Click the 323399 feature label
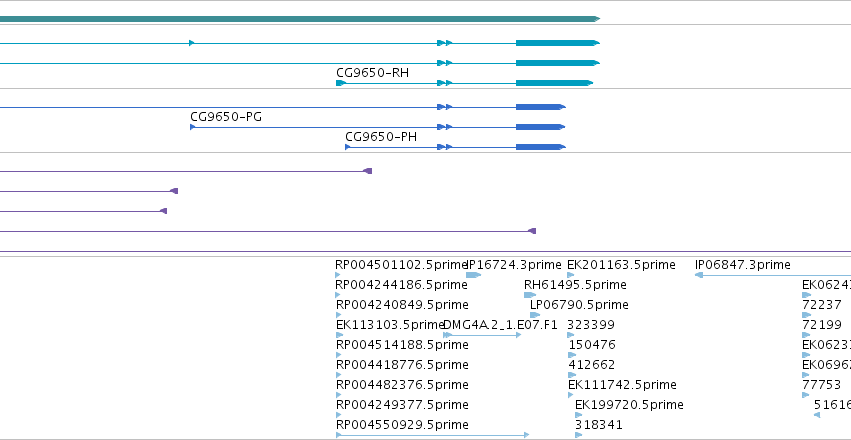Image resolution: width=851 pixels, height=440 pixels. [590, 325]
